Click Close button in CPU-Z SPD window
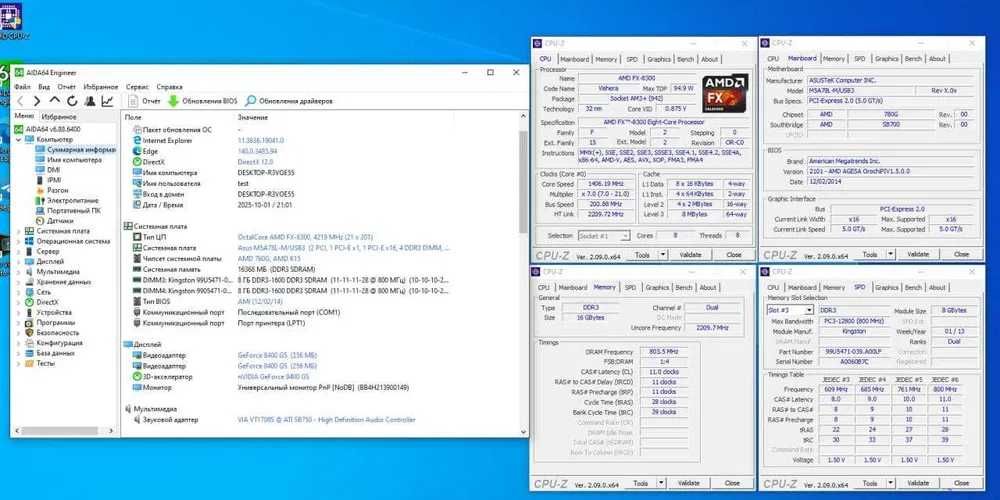This screenshot has height=500, width=1000. [961, 483]
